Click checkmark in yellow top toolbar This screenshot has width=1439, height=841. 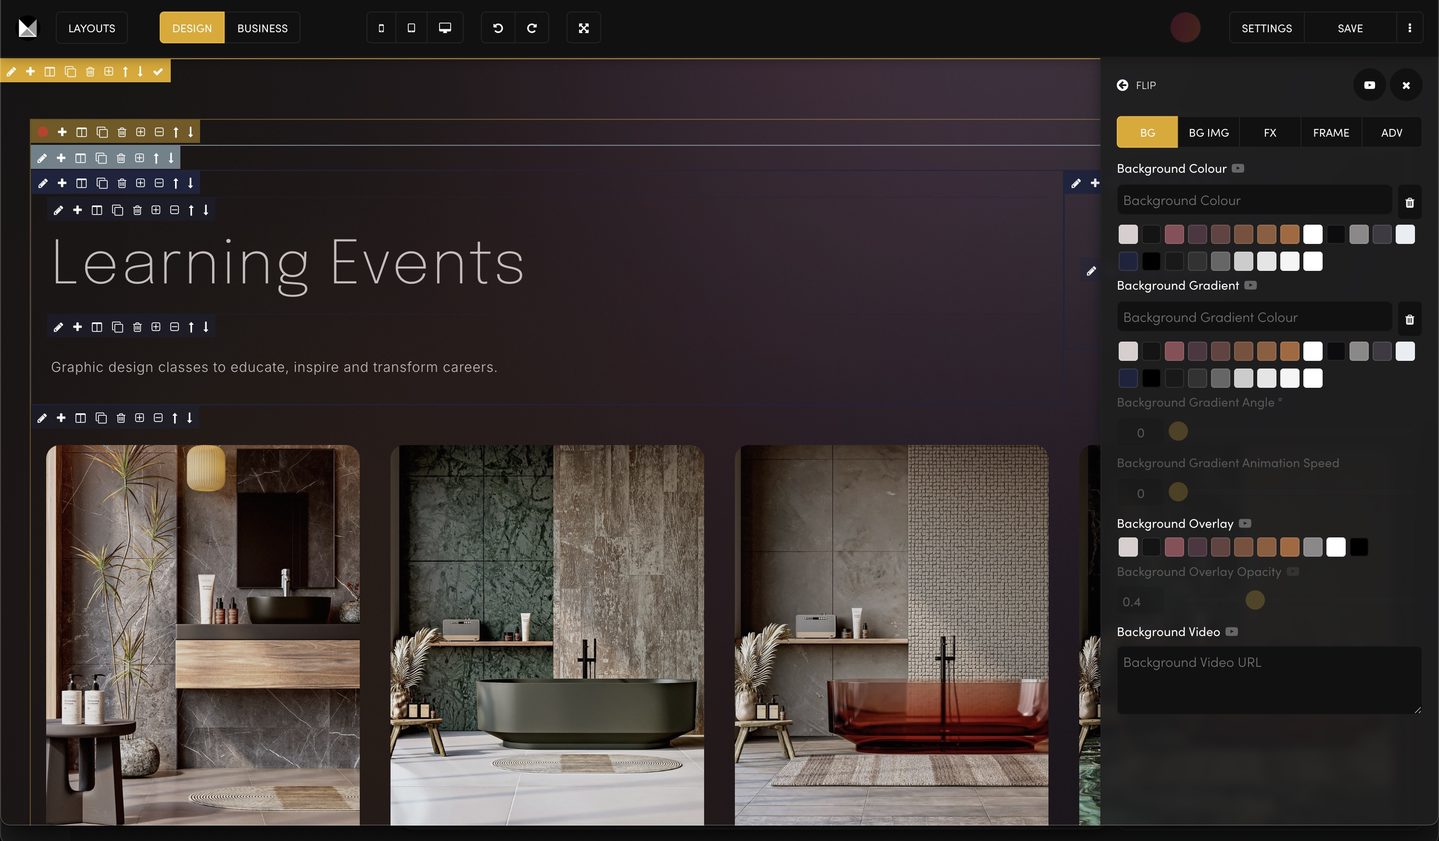click(x=158, y=71)
